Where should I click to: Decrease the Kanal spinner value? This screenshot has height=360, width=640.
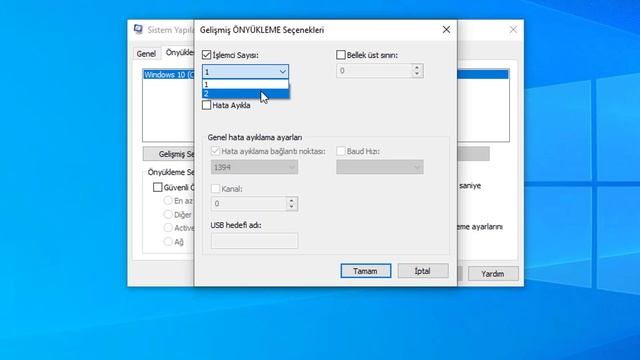point(291,207)
